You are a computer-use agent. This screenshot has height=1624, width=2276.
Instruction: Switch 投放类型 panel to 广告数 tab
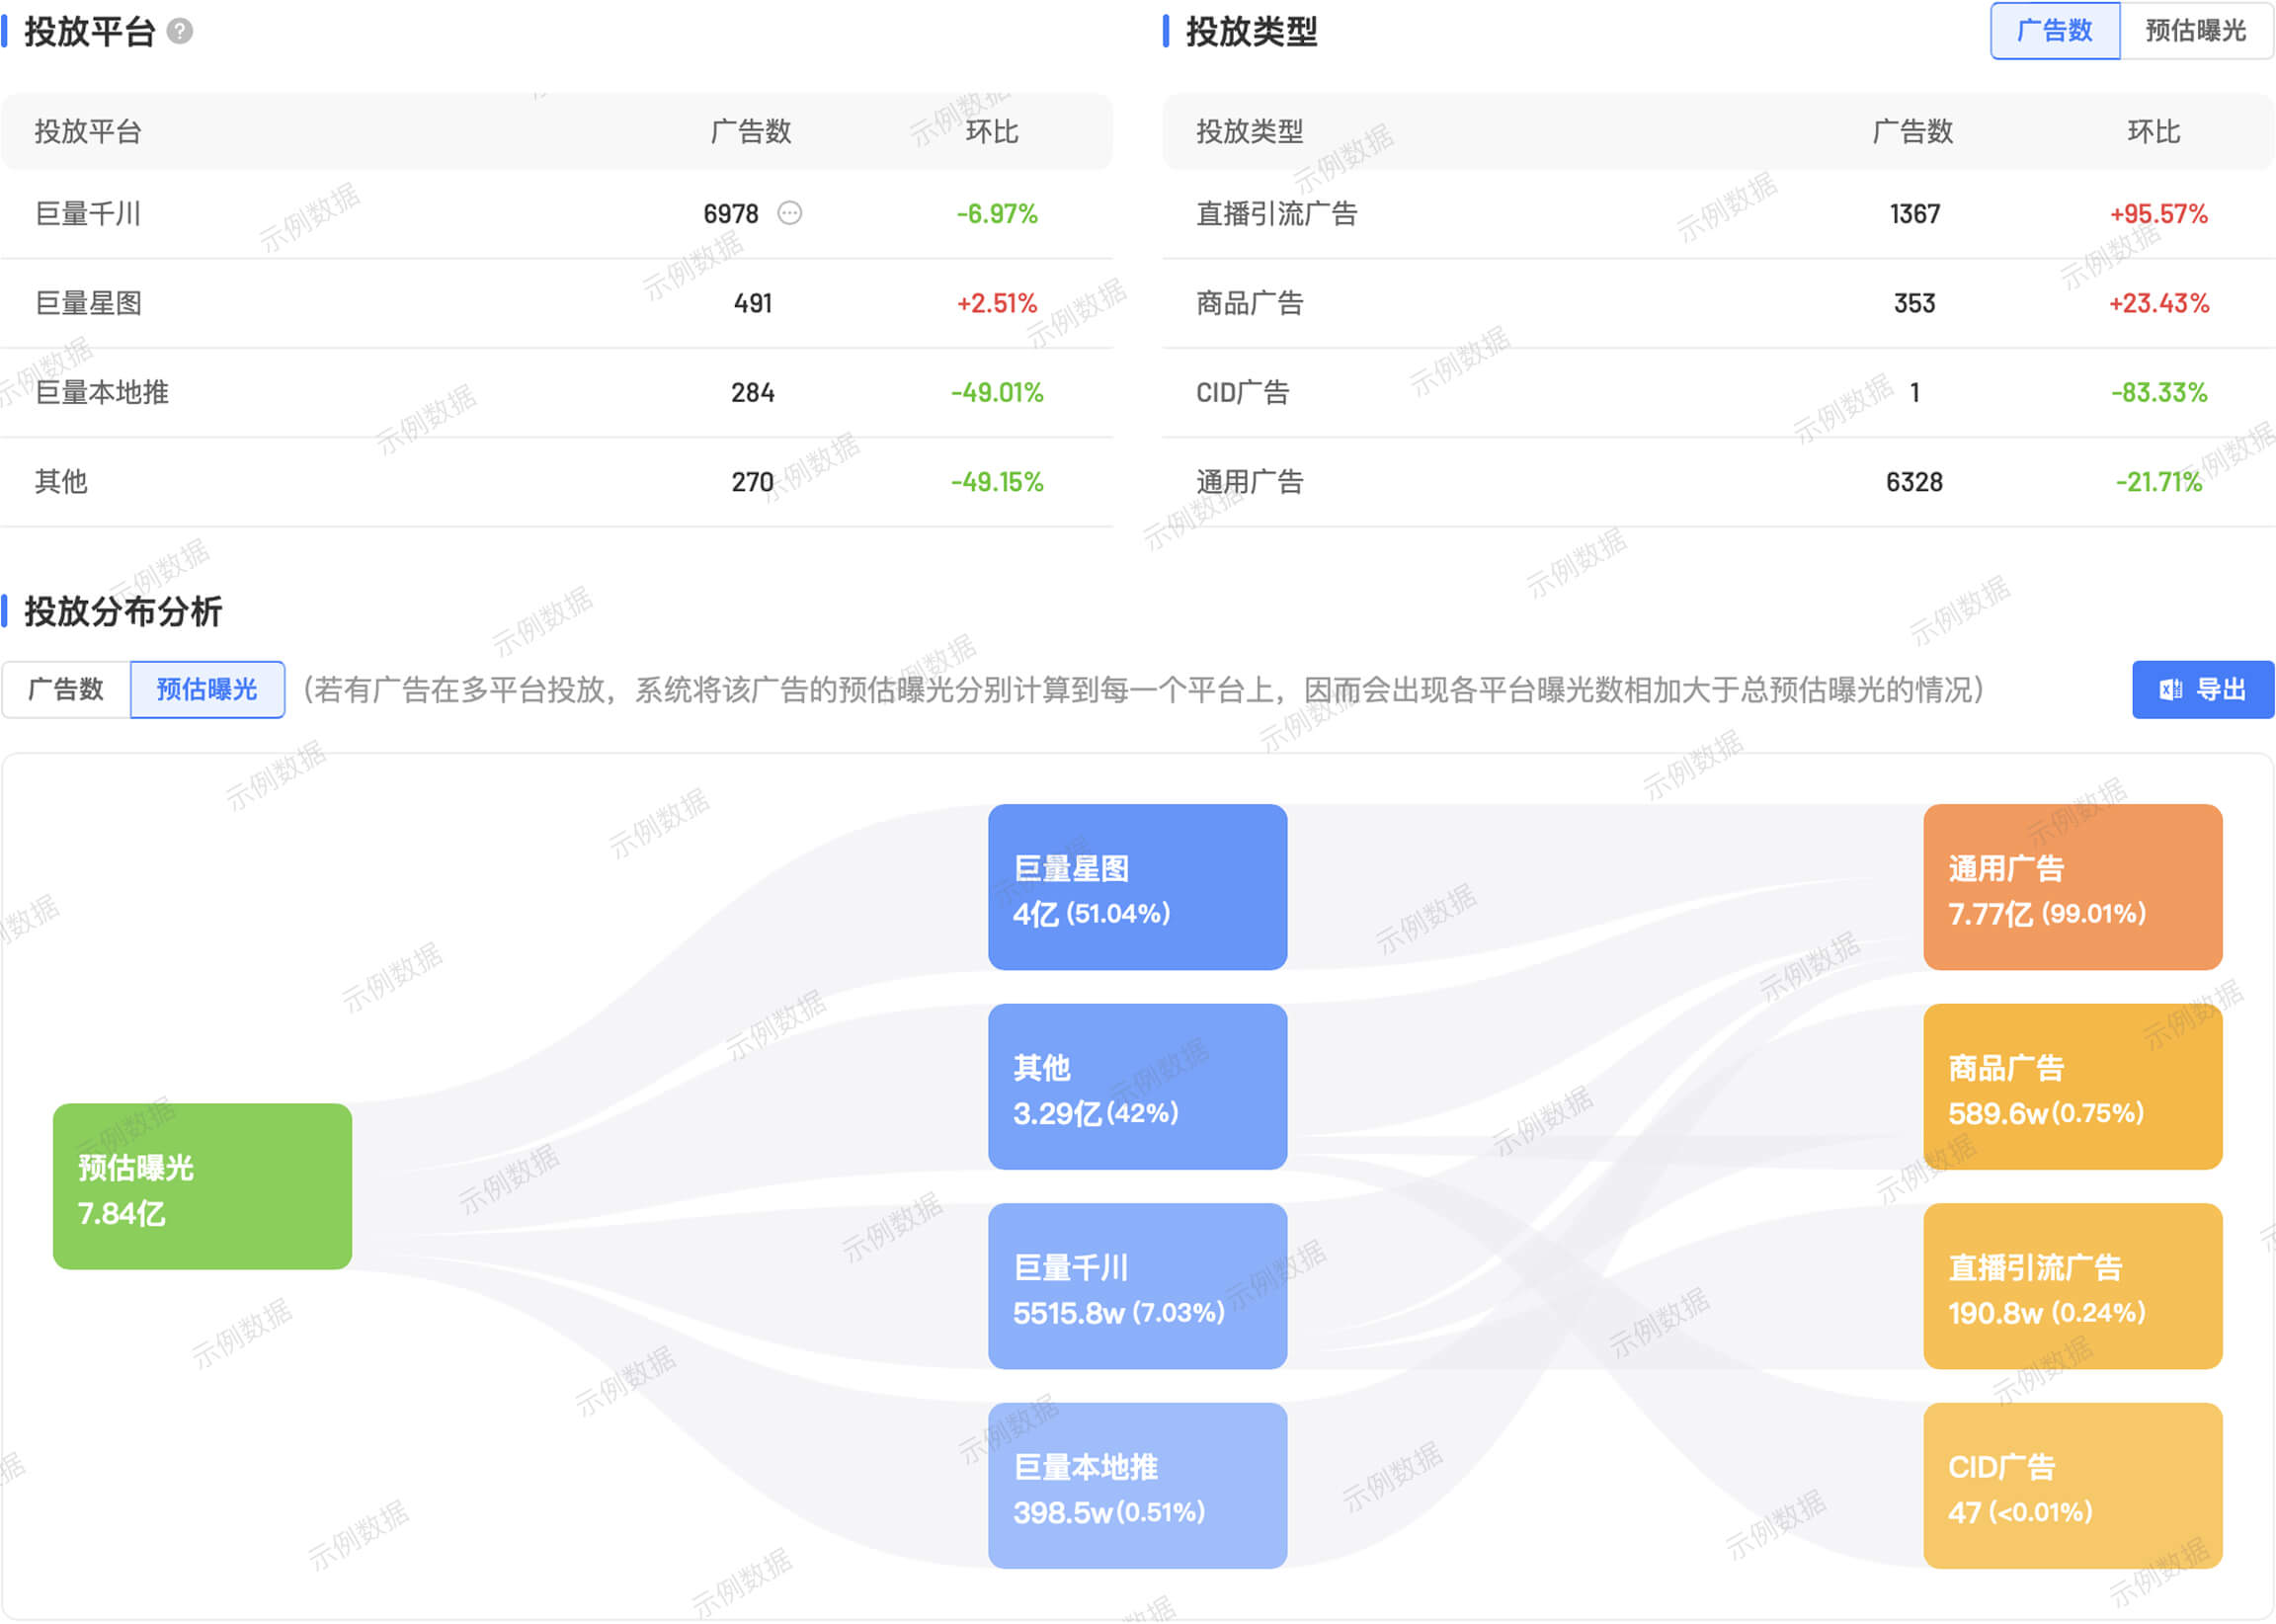2055,31
